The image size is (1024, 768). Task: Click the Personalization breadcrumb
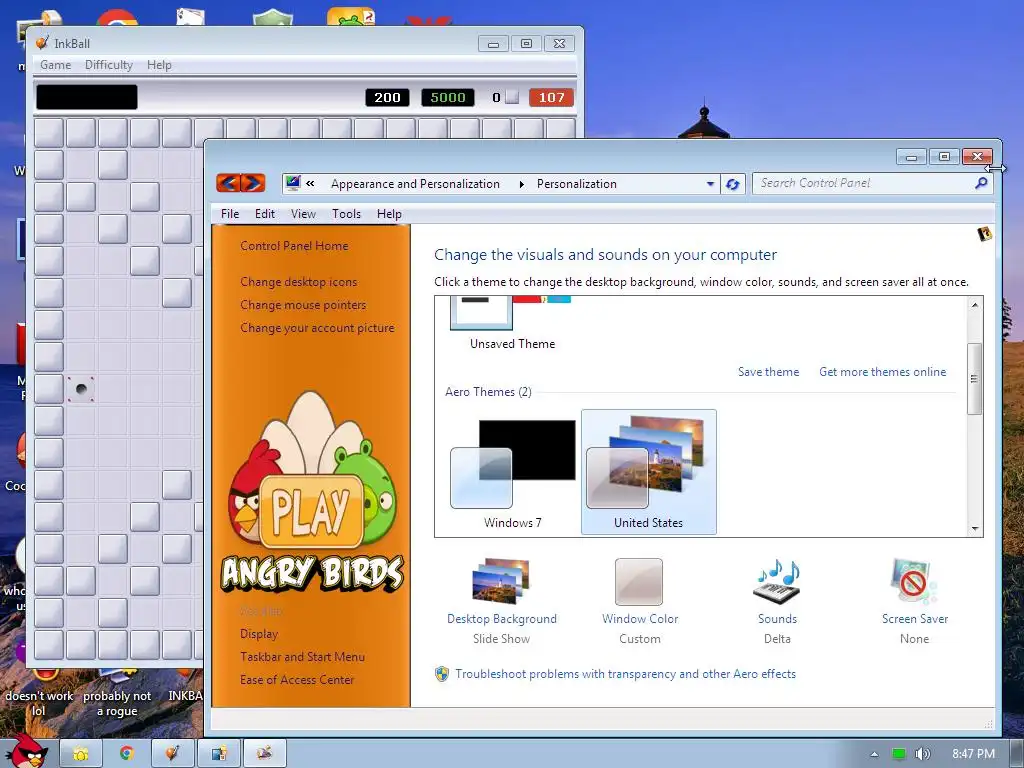pos(577,184)
